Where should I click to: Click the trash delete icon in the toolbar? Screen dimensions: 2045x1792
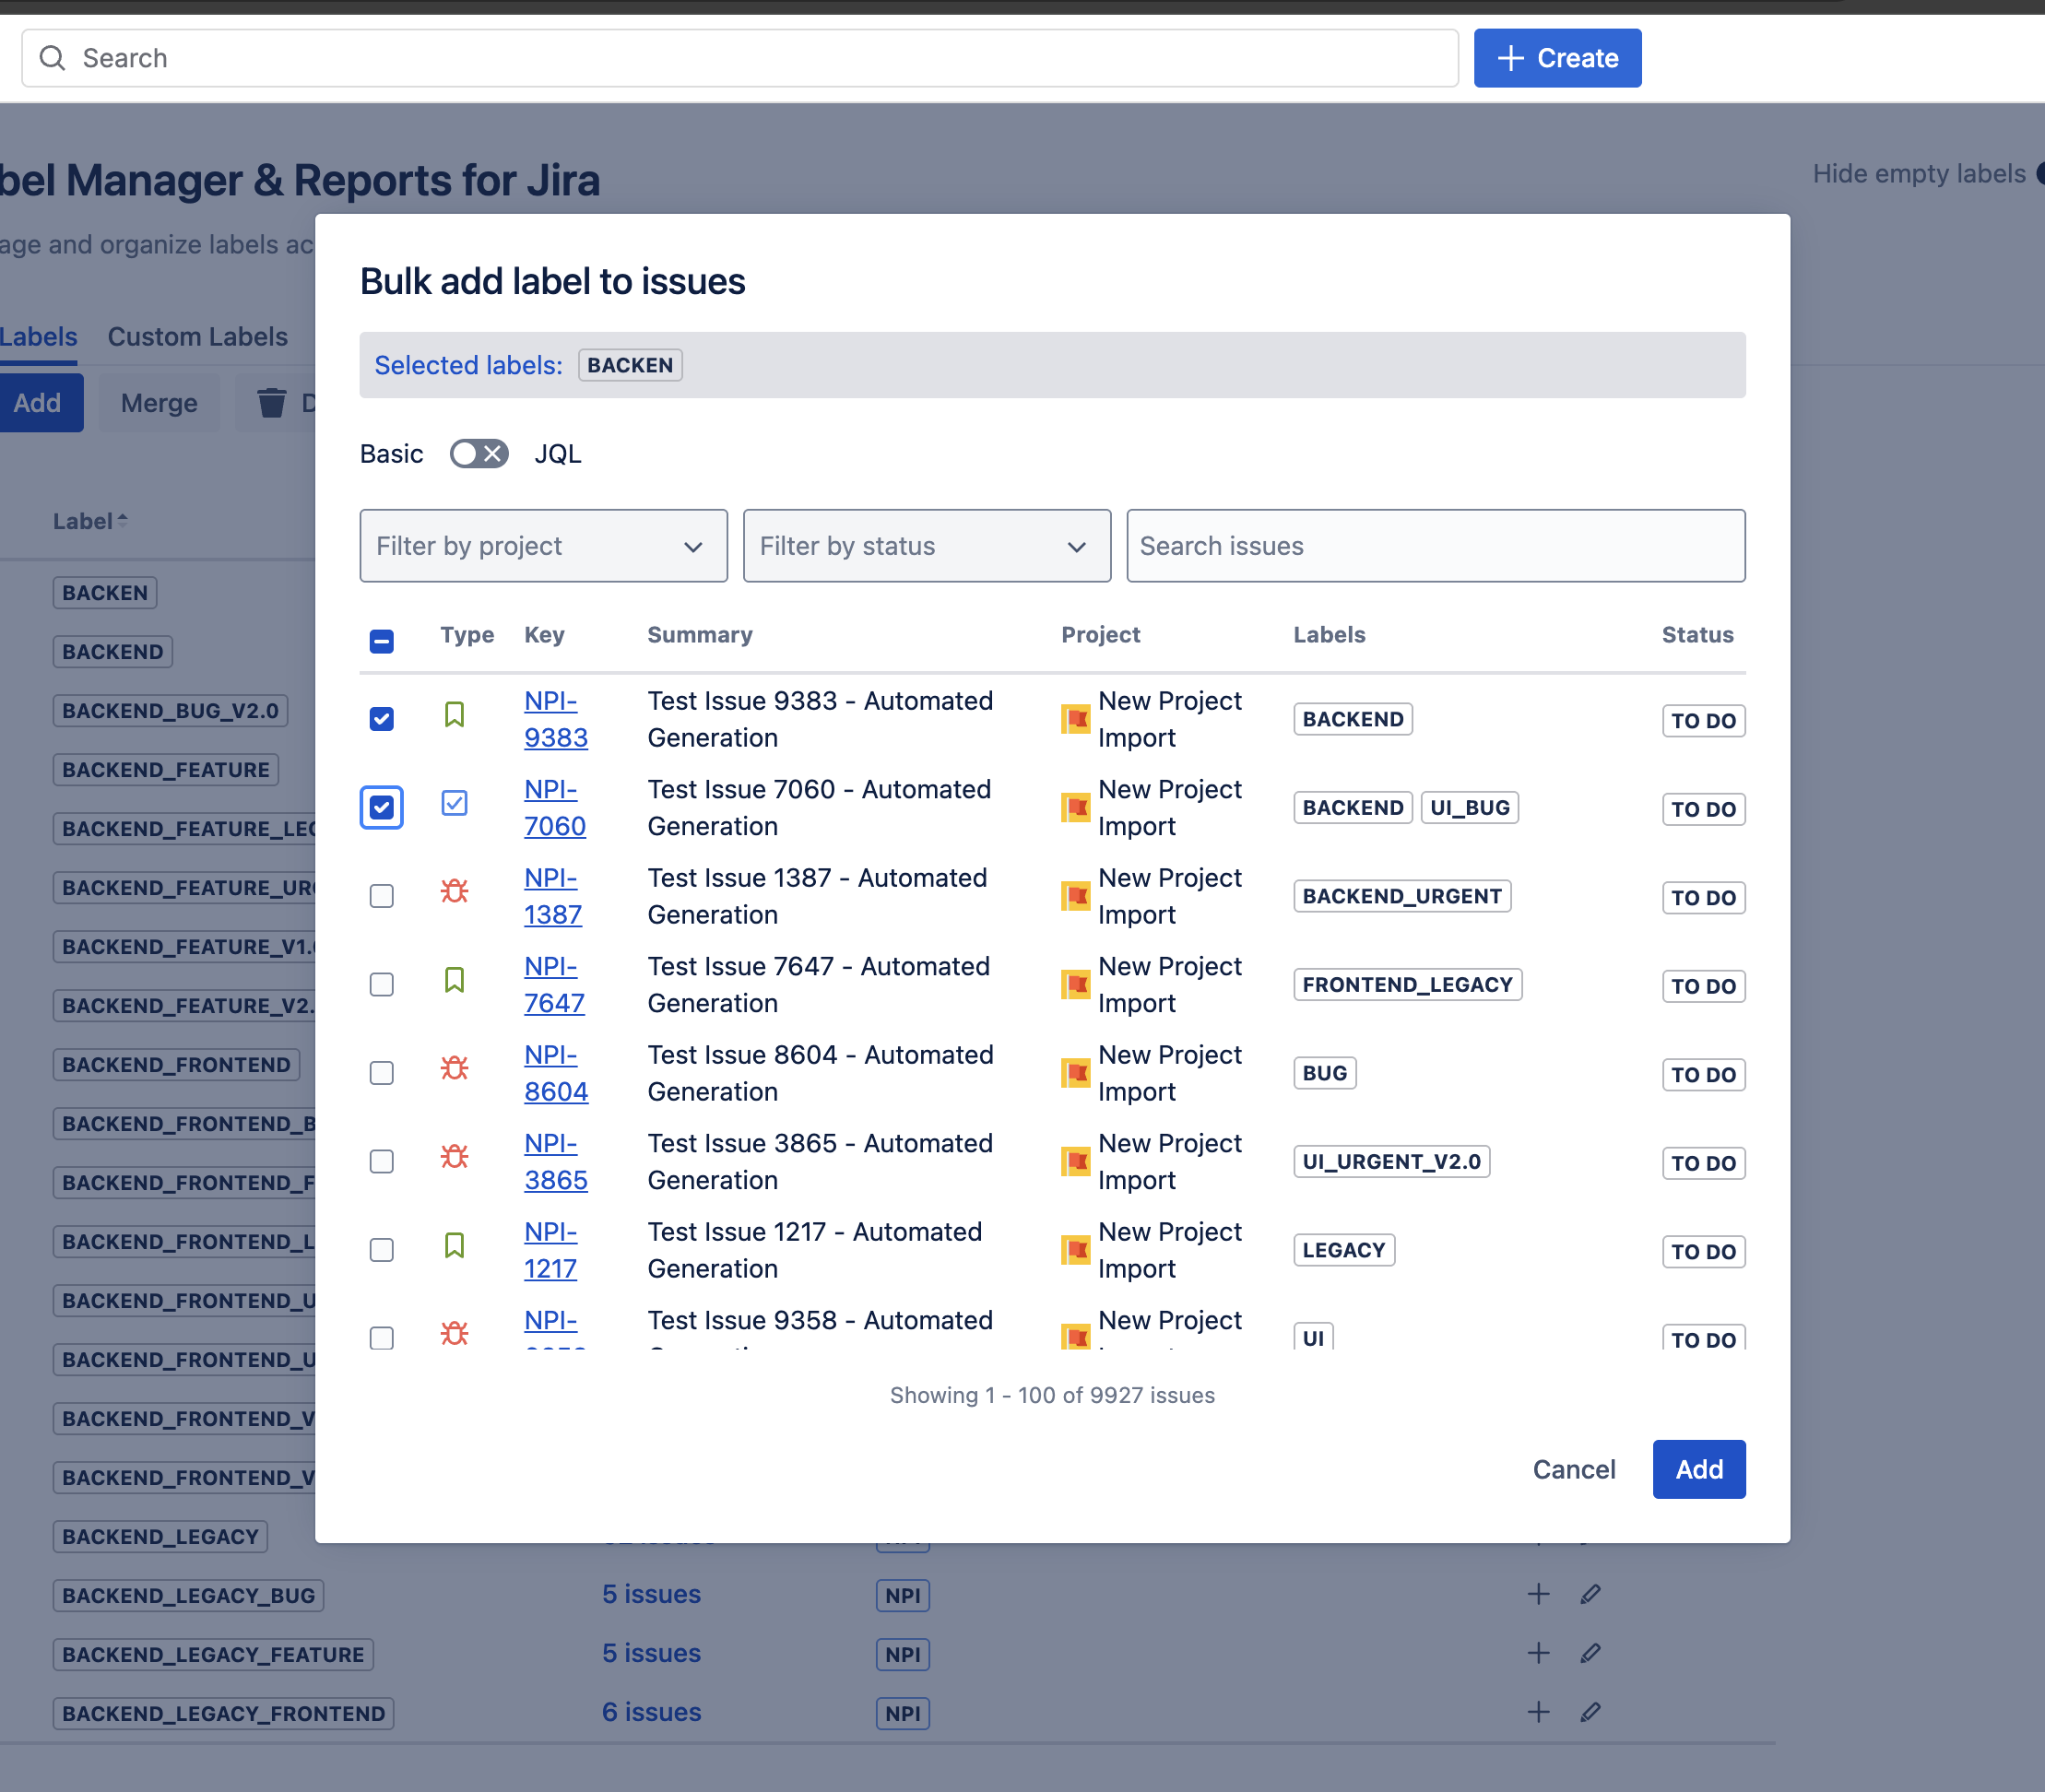tap(271, 402)
